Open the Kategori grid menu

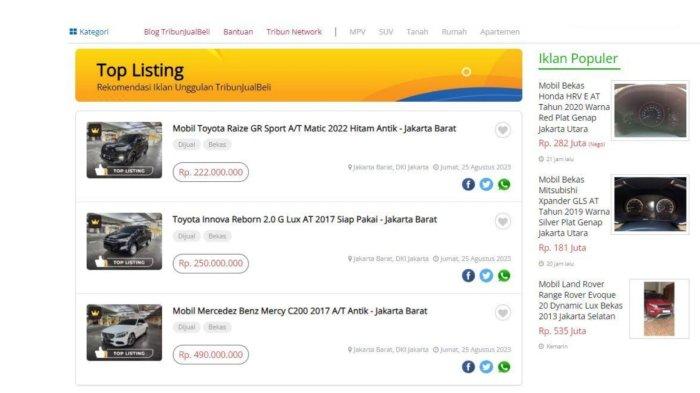pos(73,31)
